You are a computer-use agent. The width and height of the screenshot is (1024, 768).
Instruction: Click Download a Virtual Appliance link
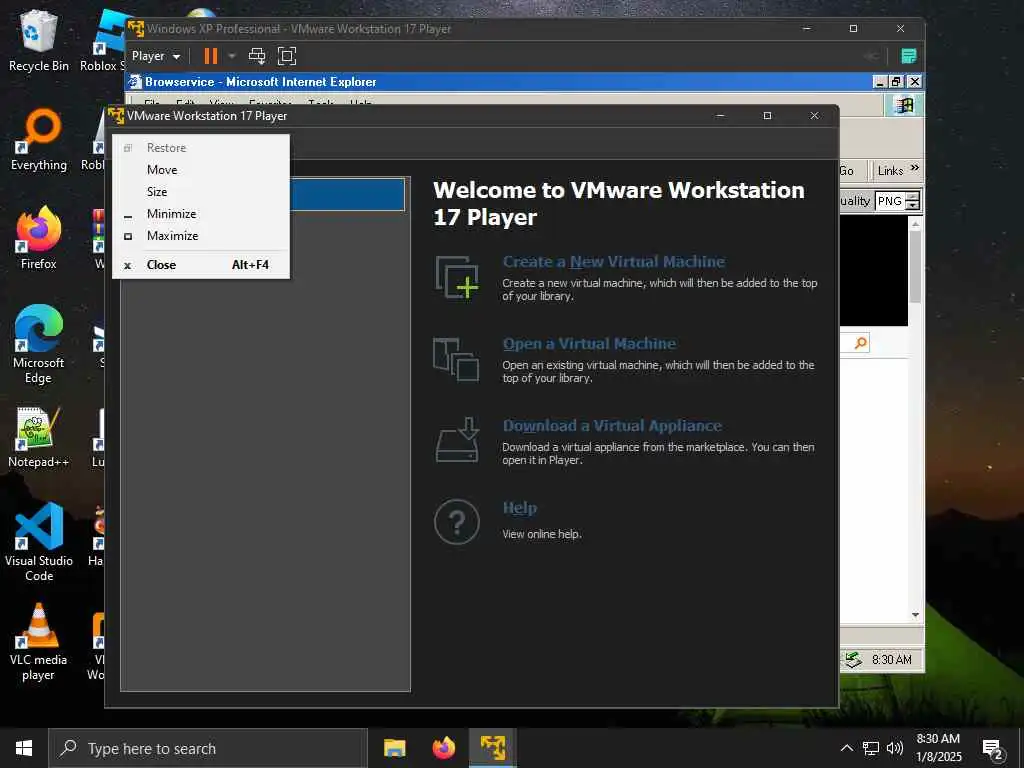(x=612, y=426)
